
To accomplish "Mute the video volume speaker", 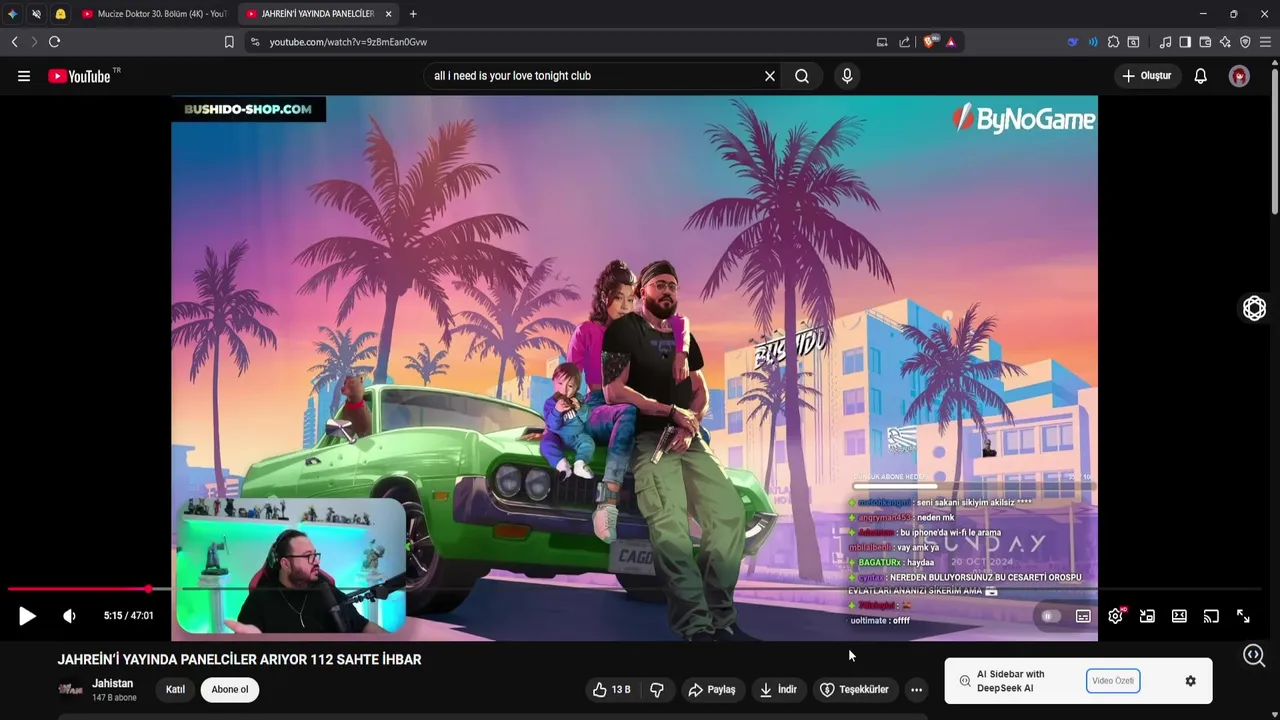I will 69,616.
